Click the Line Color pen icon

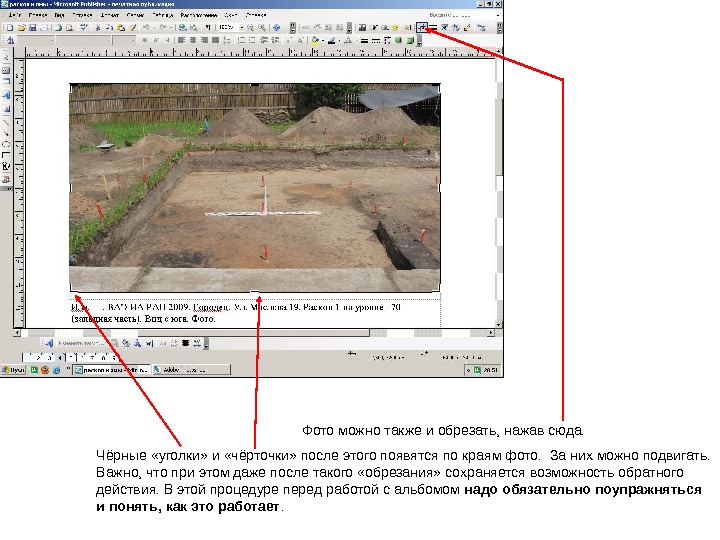(332, 40)
